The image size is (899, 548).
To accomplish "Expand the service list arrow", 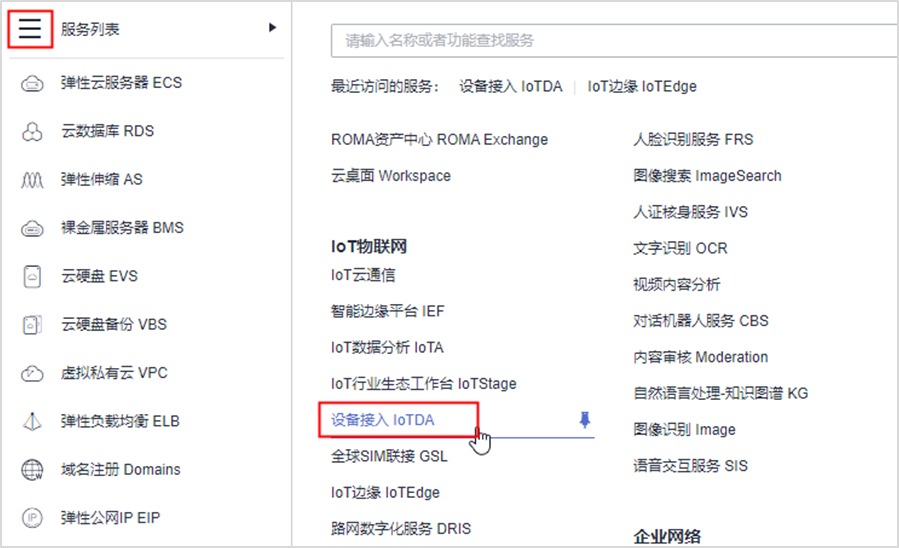I will pyautogui.click(x=272, y=28).
